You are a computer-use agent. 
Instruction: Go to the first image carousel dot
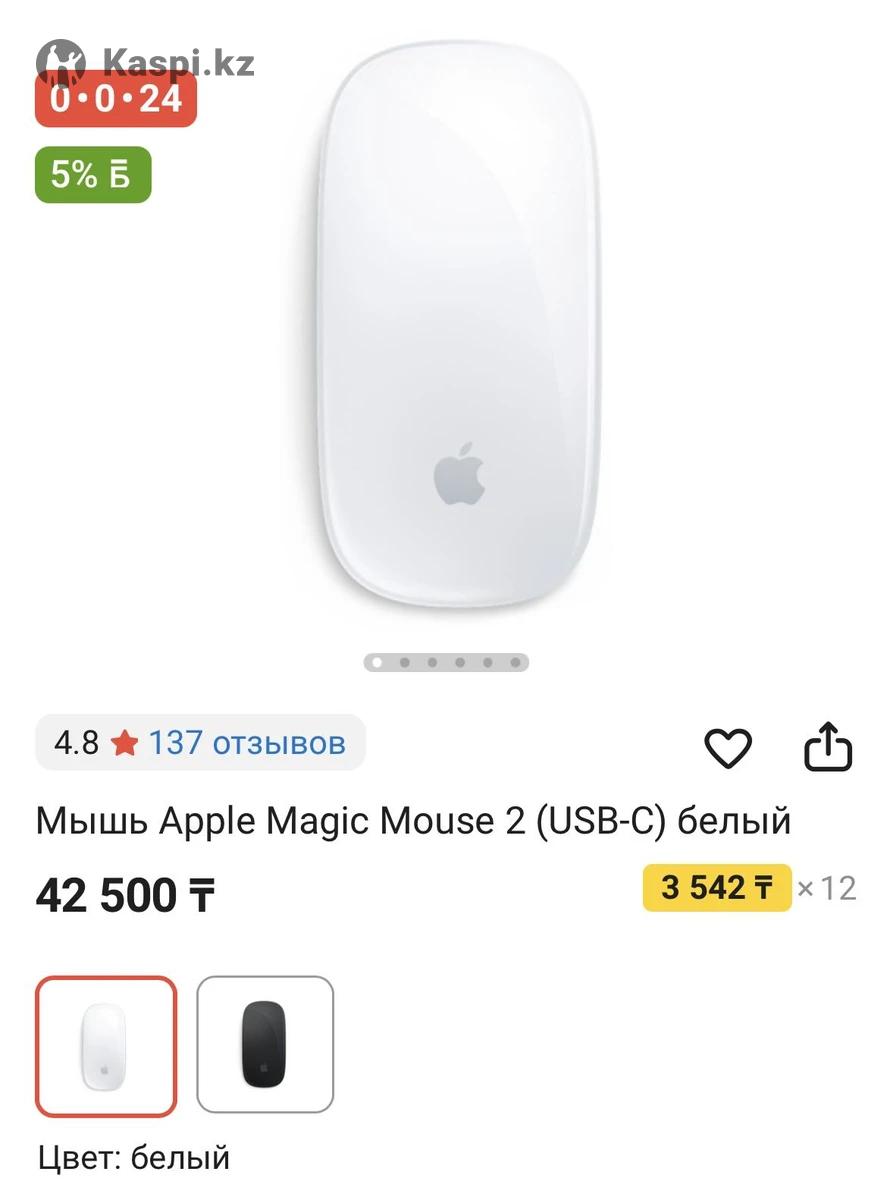[377, 662]
